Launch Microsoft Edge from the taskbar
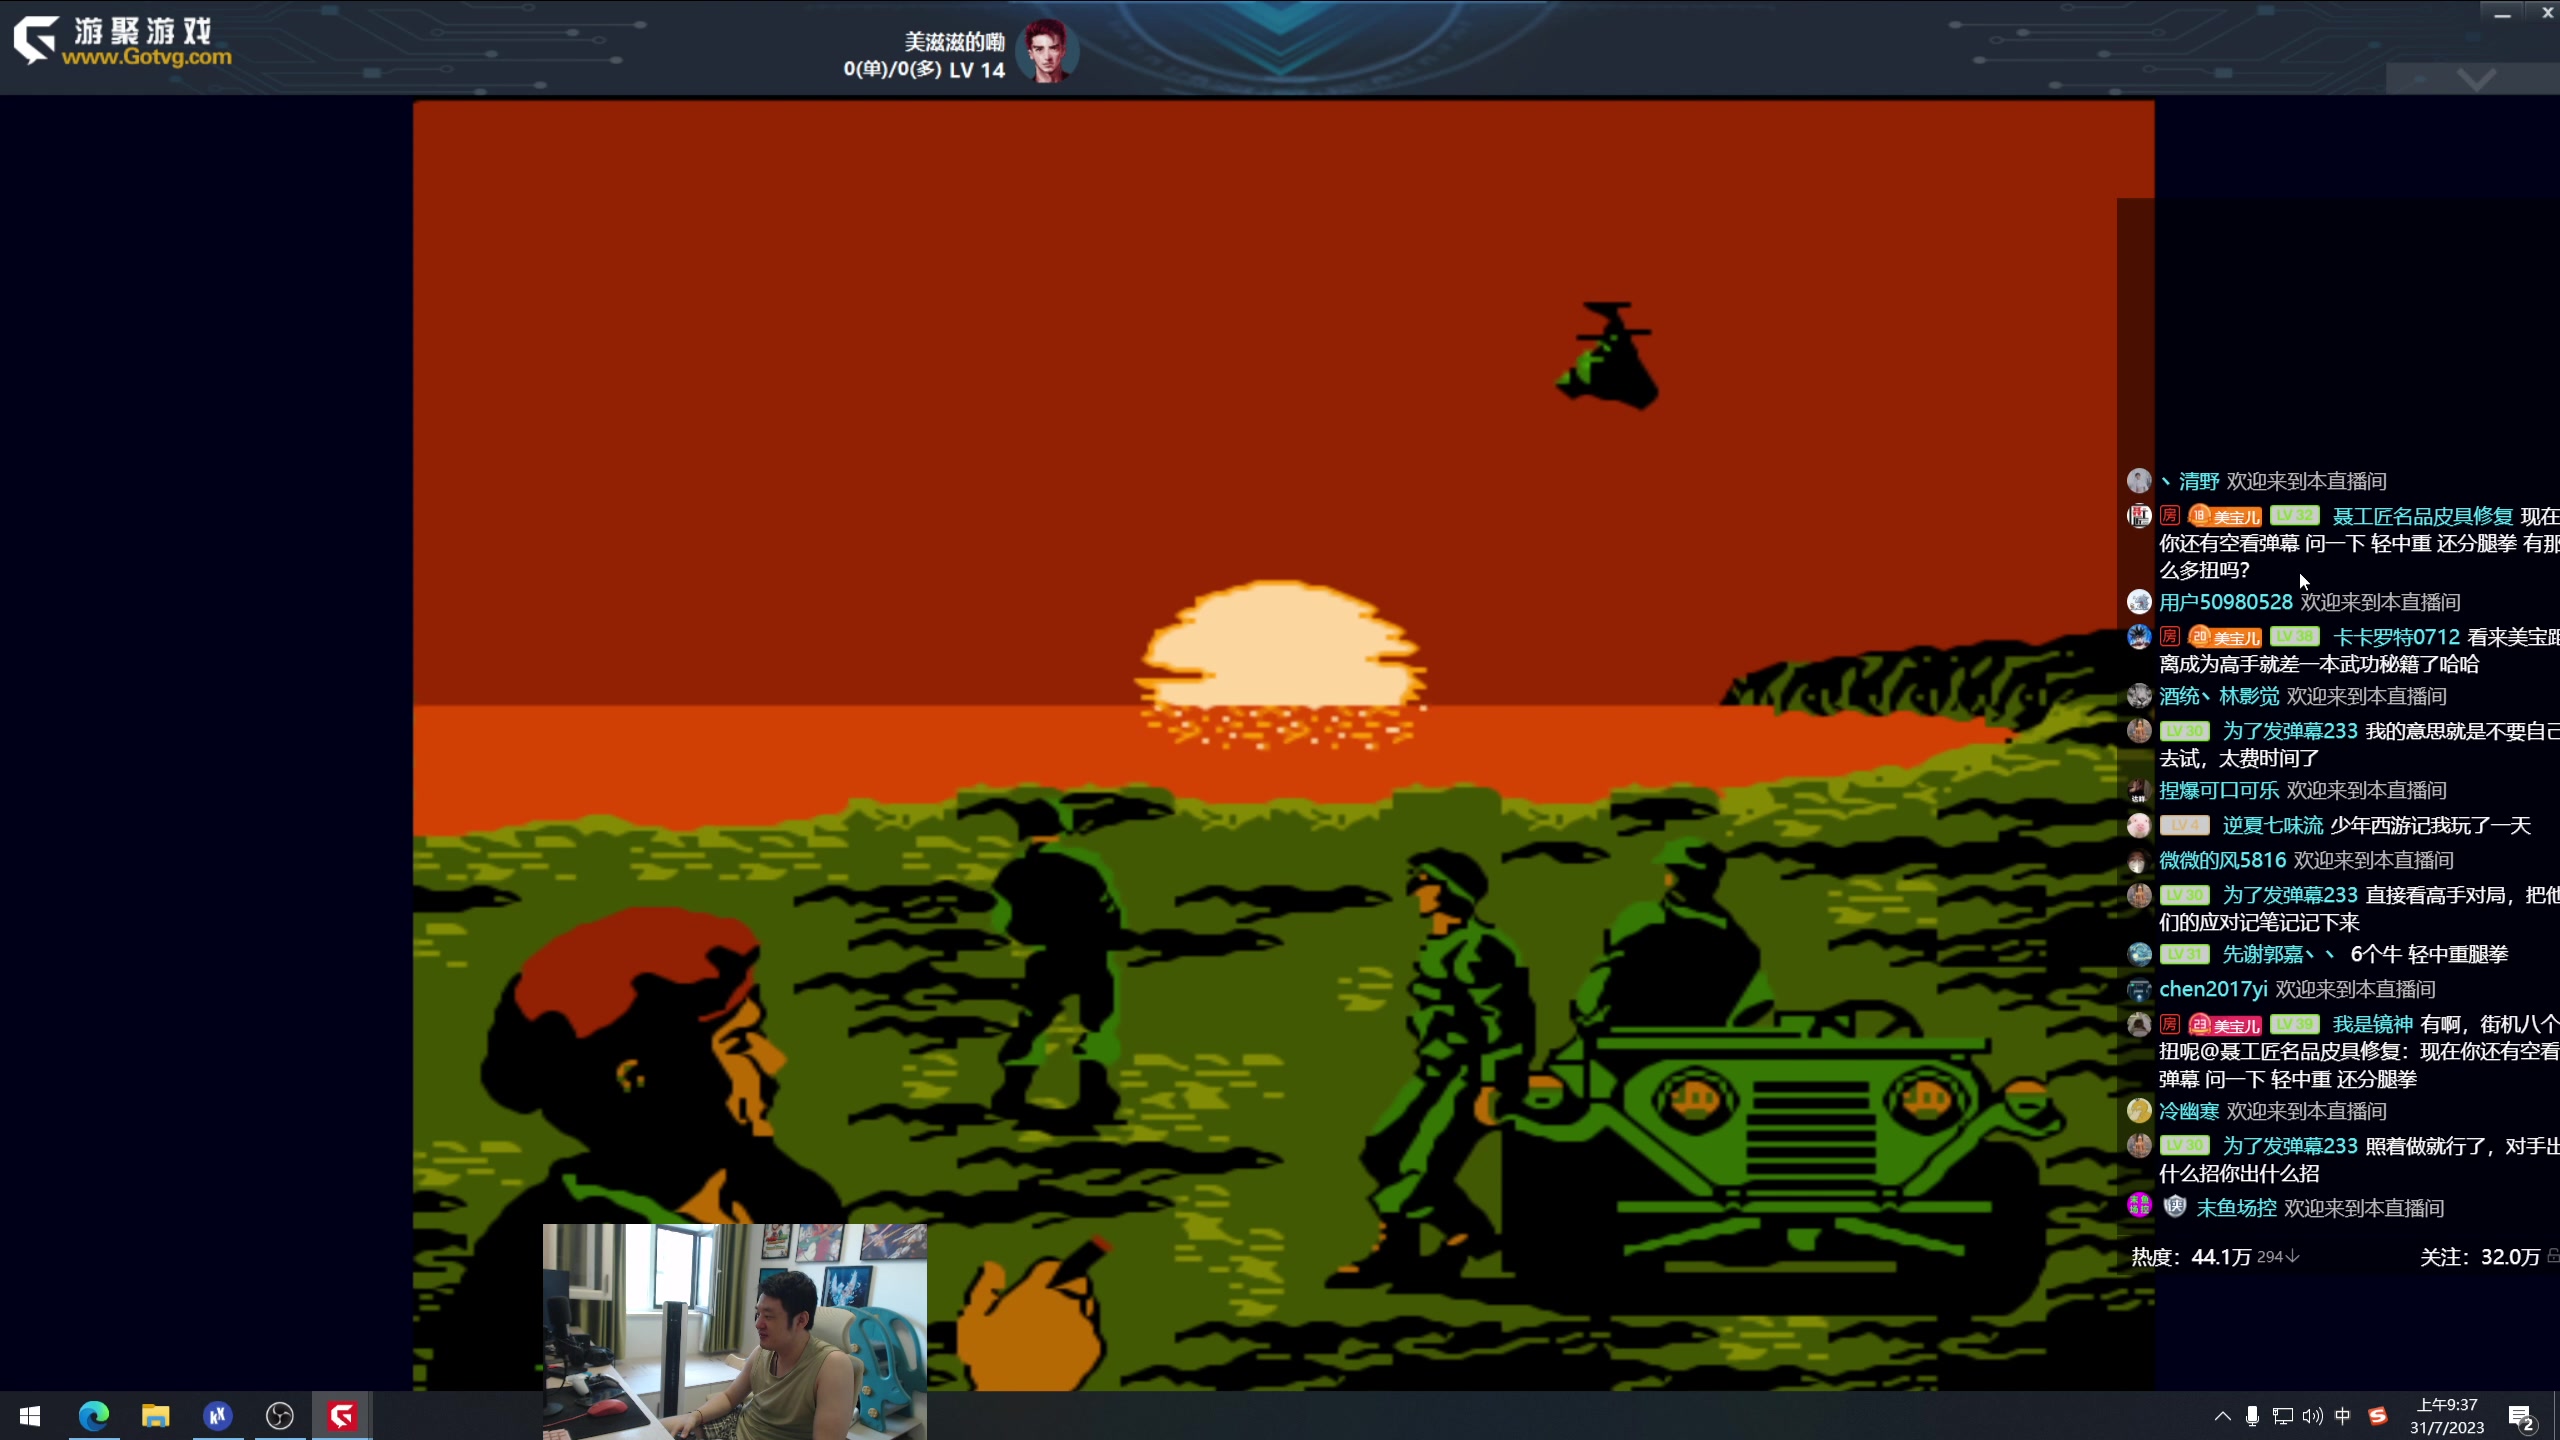 click(x=94, y=1416)
